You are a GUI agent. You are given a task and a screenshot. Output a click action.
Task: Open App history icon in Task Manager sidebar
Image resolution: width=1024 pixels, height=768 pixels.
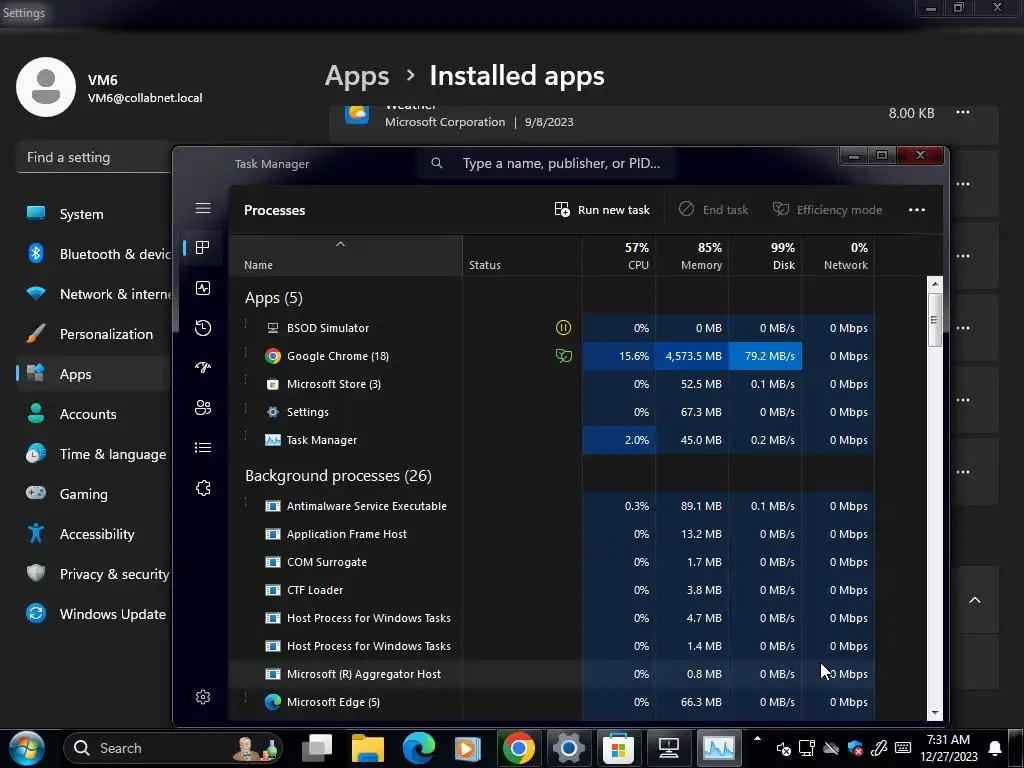tap(202, 328)
